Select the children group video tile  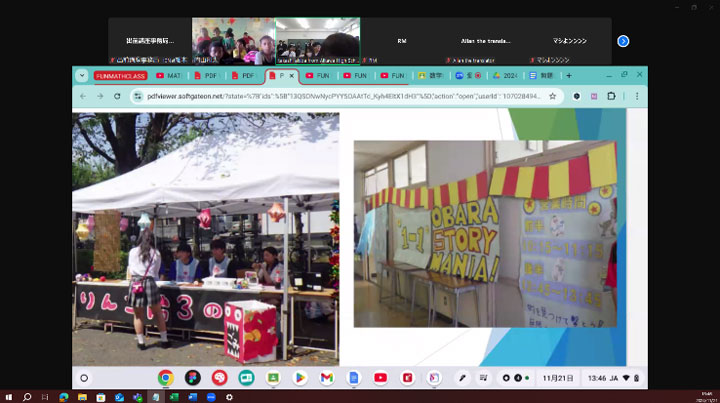[x=234, y=41]
